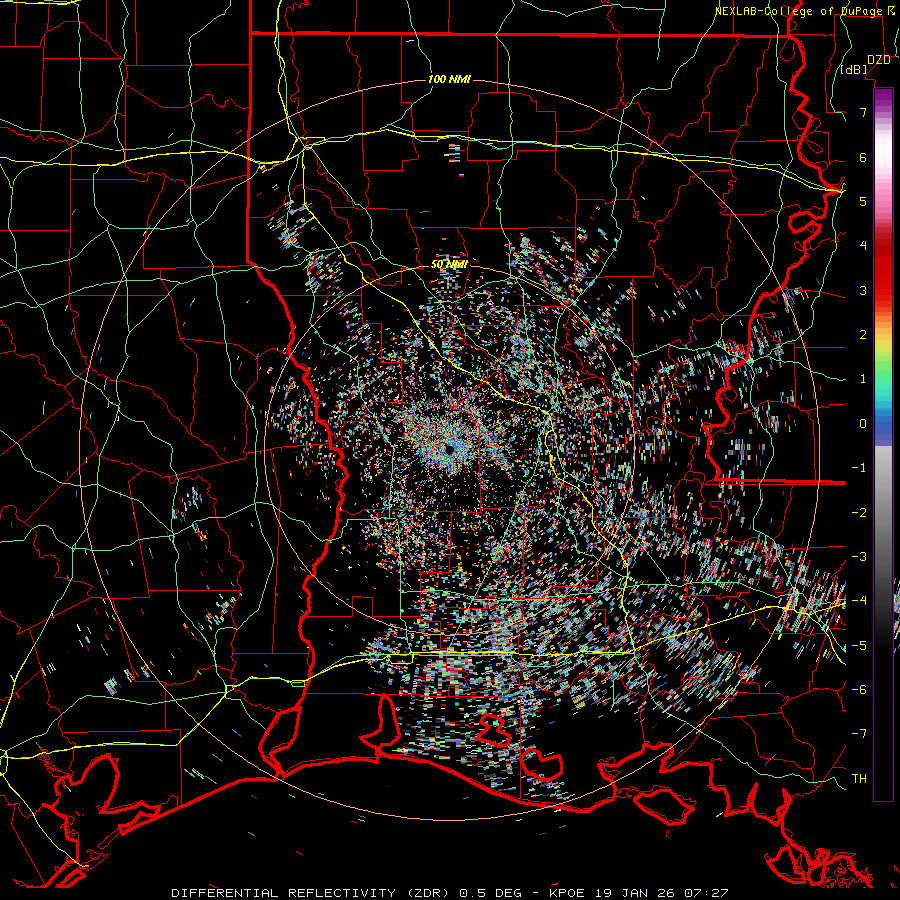Click the -2 dB value on the scale
900x900 pixels.
pos(859,512)
